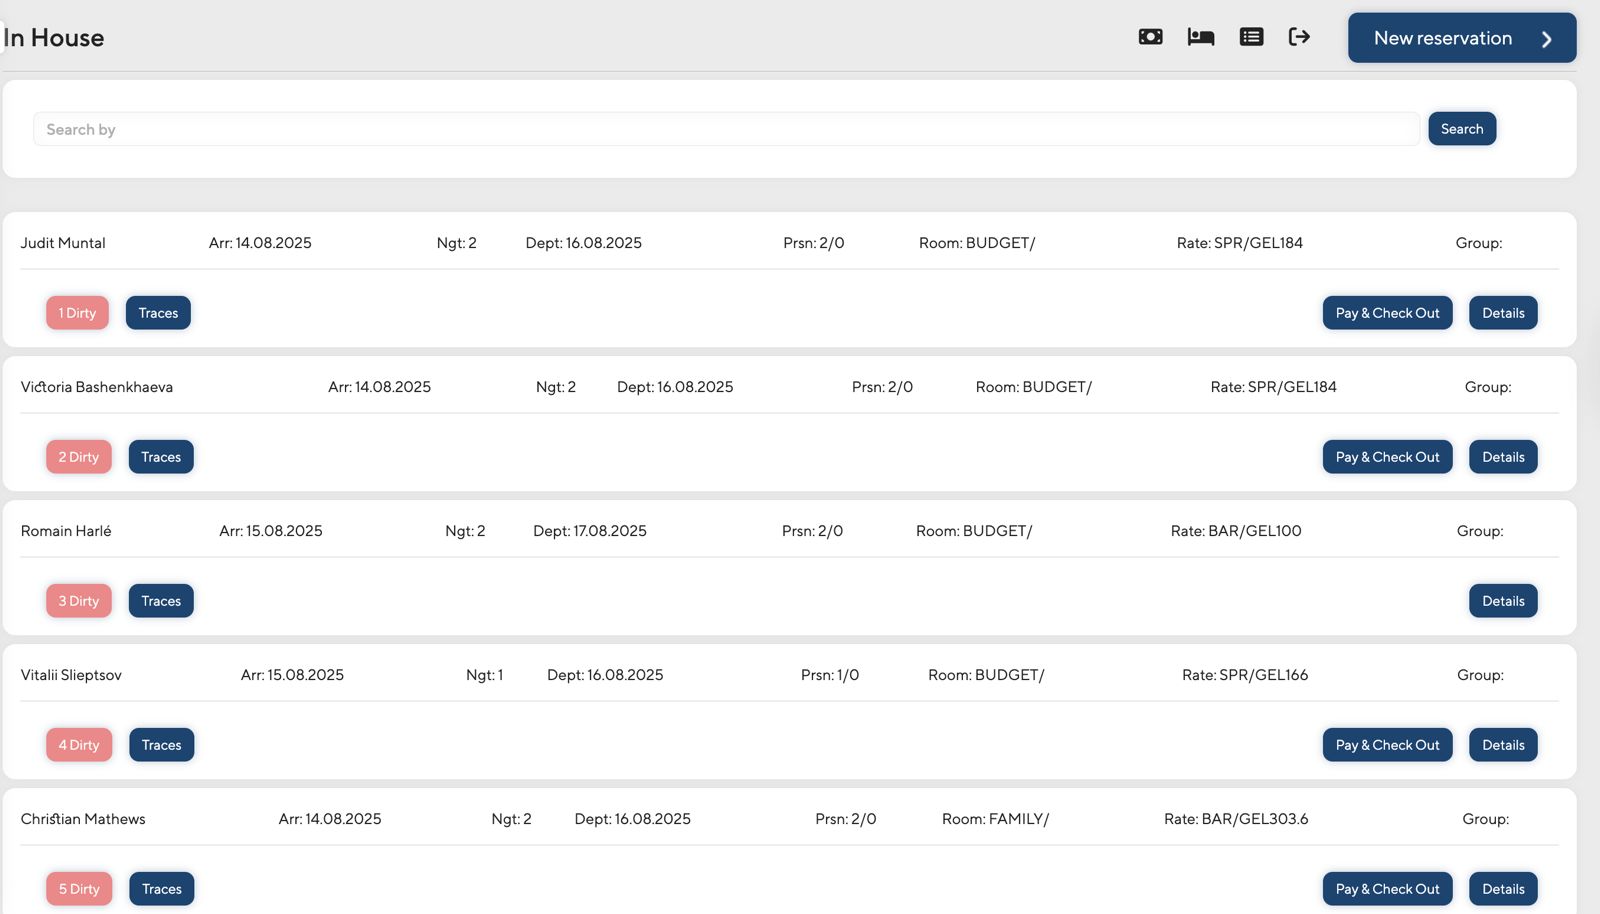The width and height of the screenshot is (1600, 914).
Task: Click the logout arrow icon
Action: [x=1299, y=37]
